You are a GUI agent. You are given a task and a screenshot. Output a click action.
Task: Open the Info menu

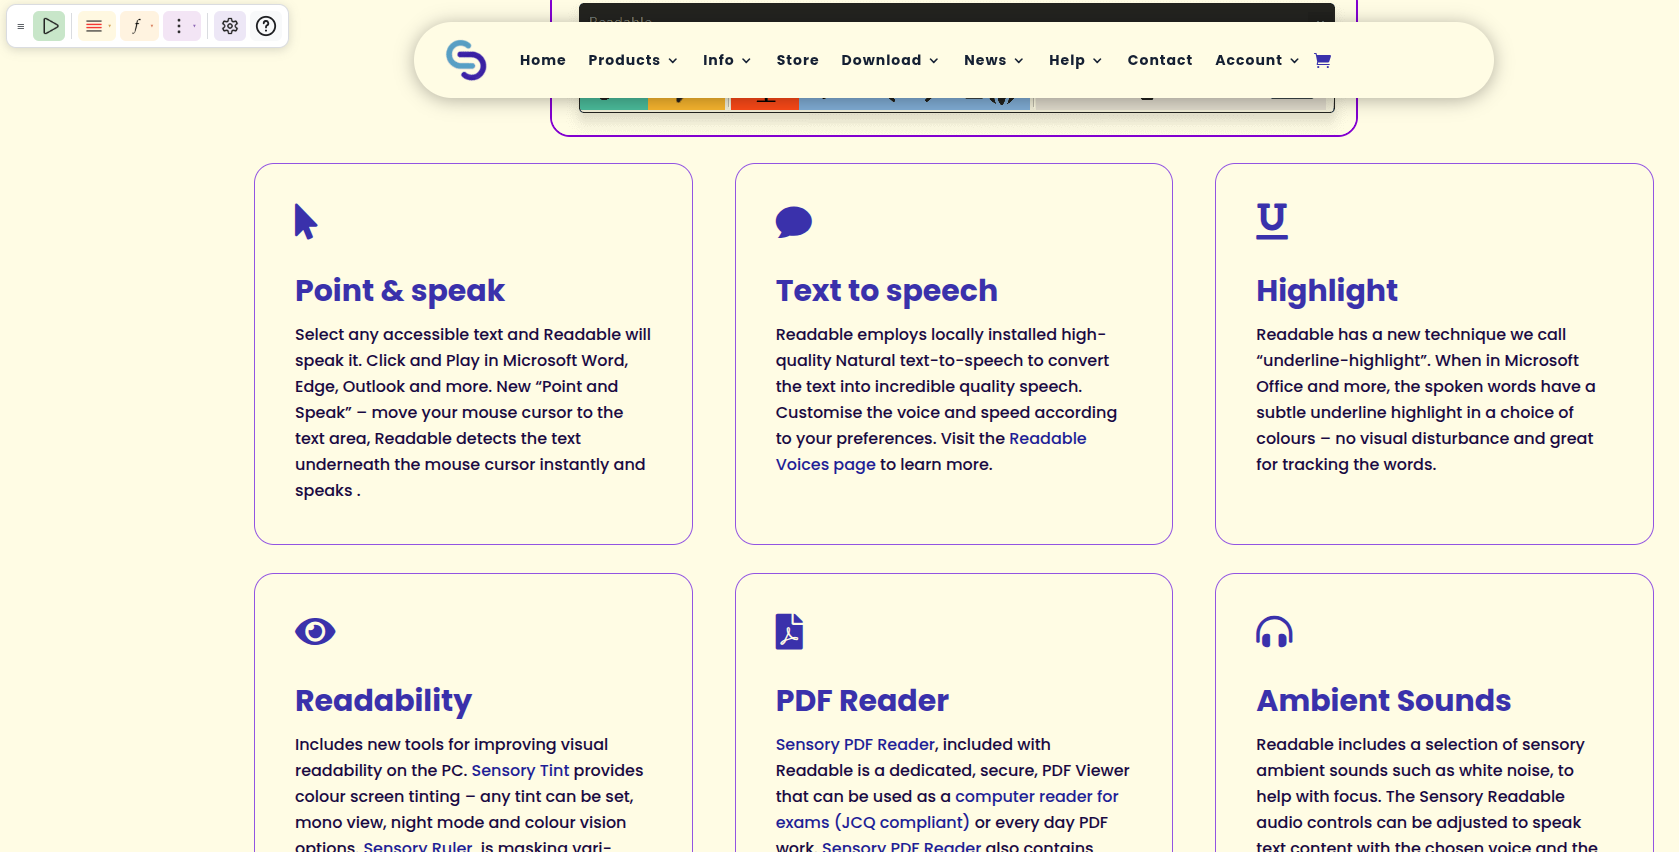click(718, 60)
